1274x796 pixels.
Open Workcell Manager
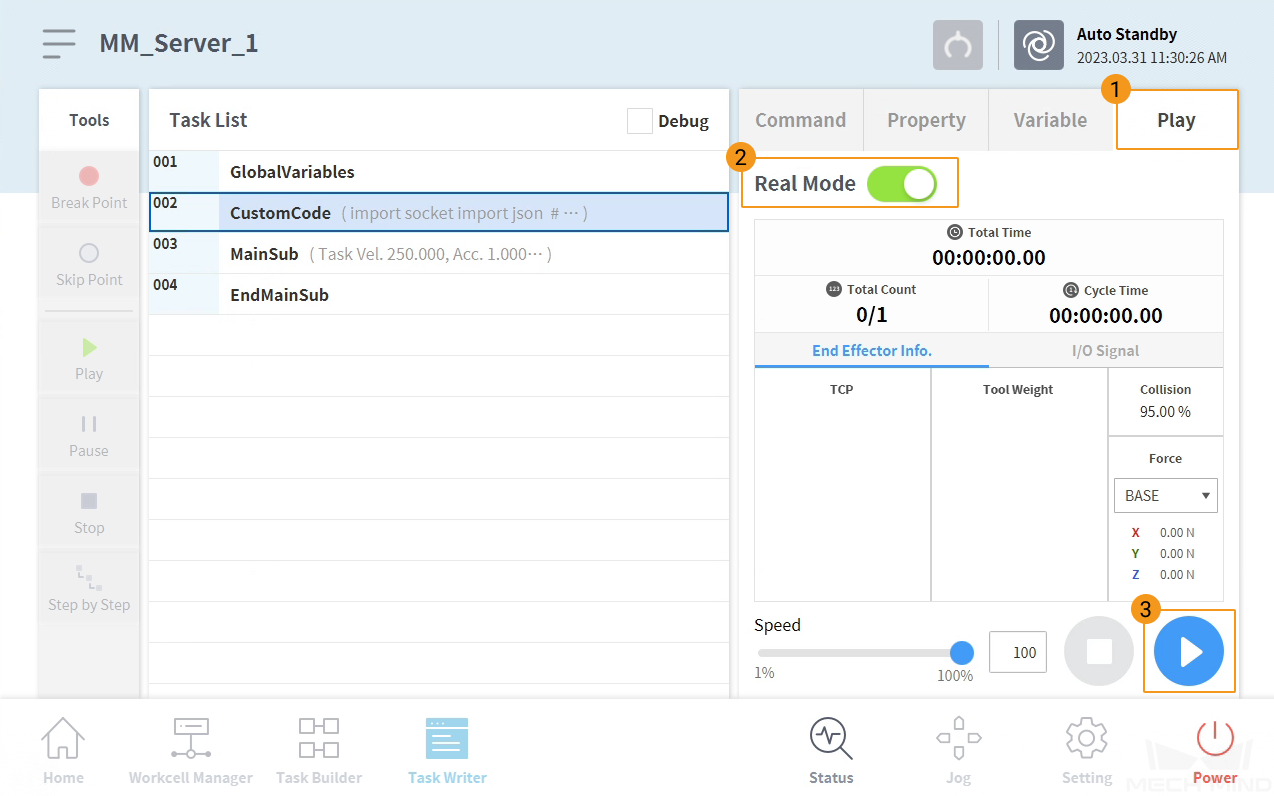pos(191,751)
